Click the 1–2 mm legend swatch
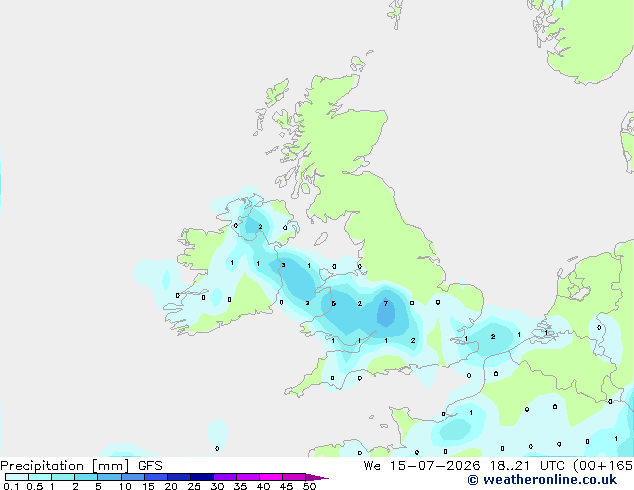Viewport: 634px width, 490px height. pos(63,477)
